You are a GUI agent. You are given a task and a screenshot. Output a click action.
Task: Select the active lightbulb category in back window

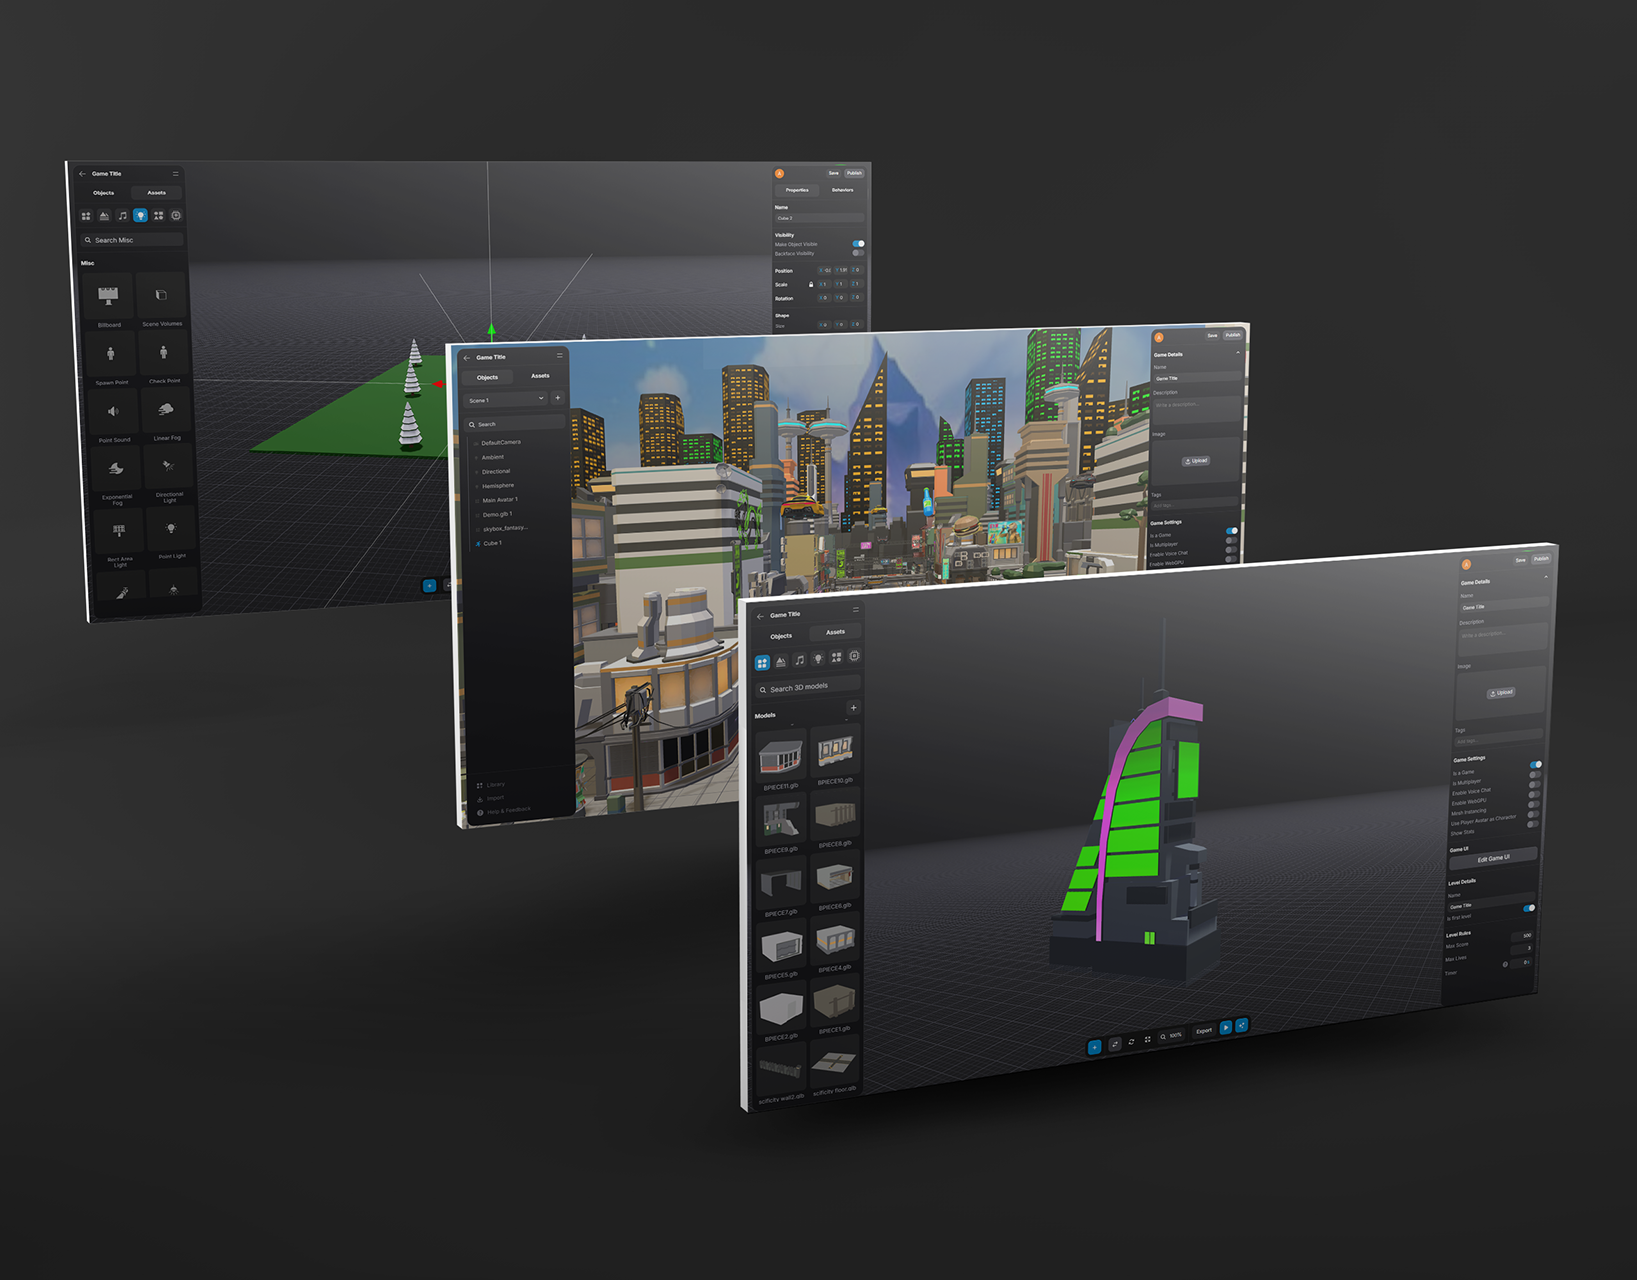coord(140,216)
